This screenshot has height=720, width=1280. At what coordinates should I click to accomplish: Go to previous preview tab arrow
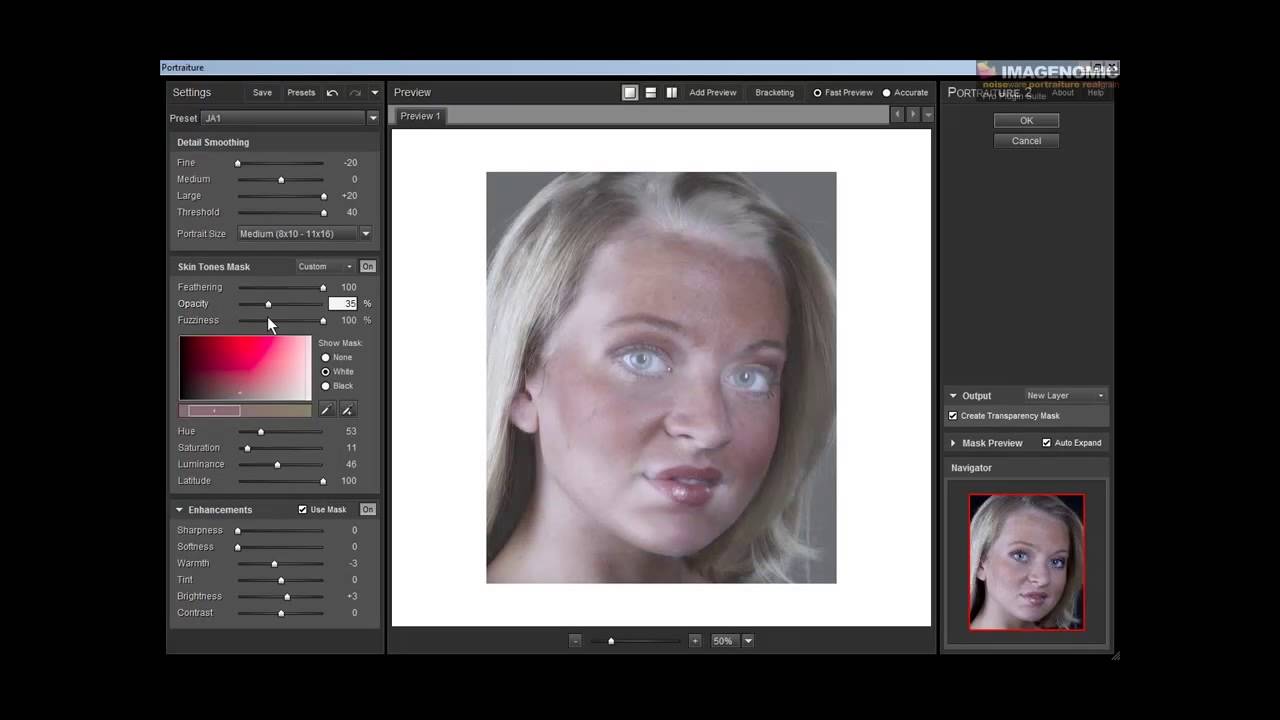[x=897, y=116]
